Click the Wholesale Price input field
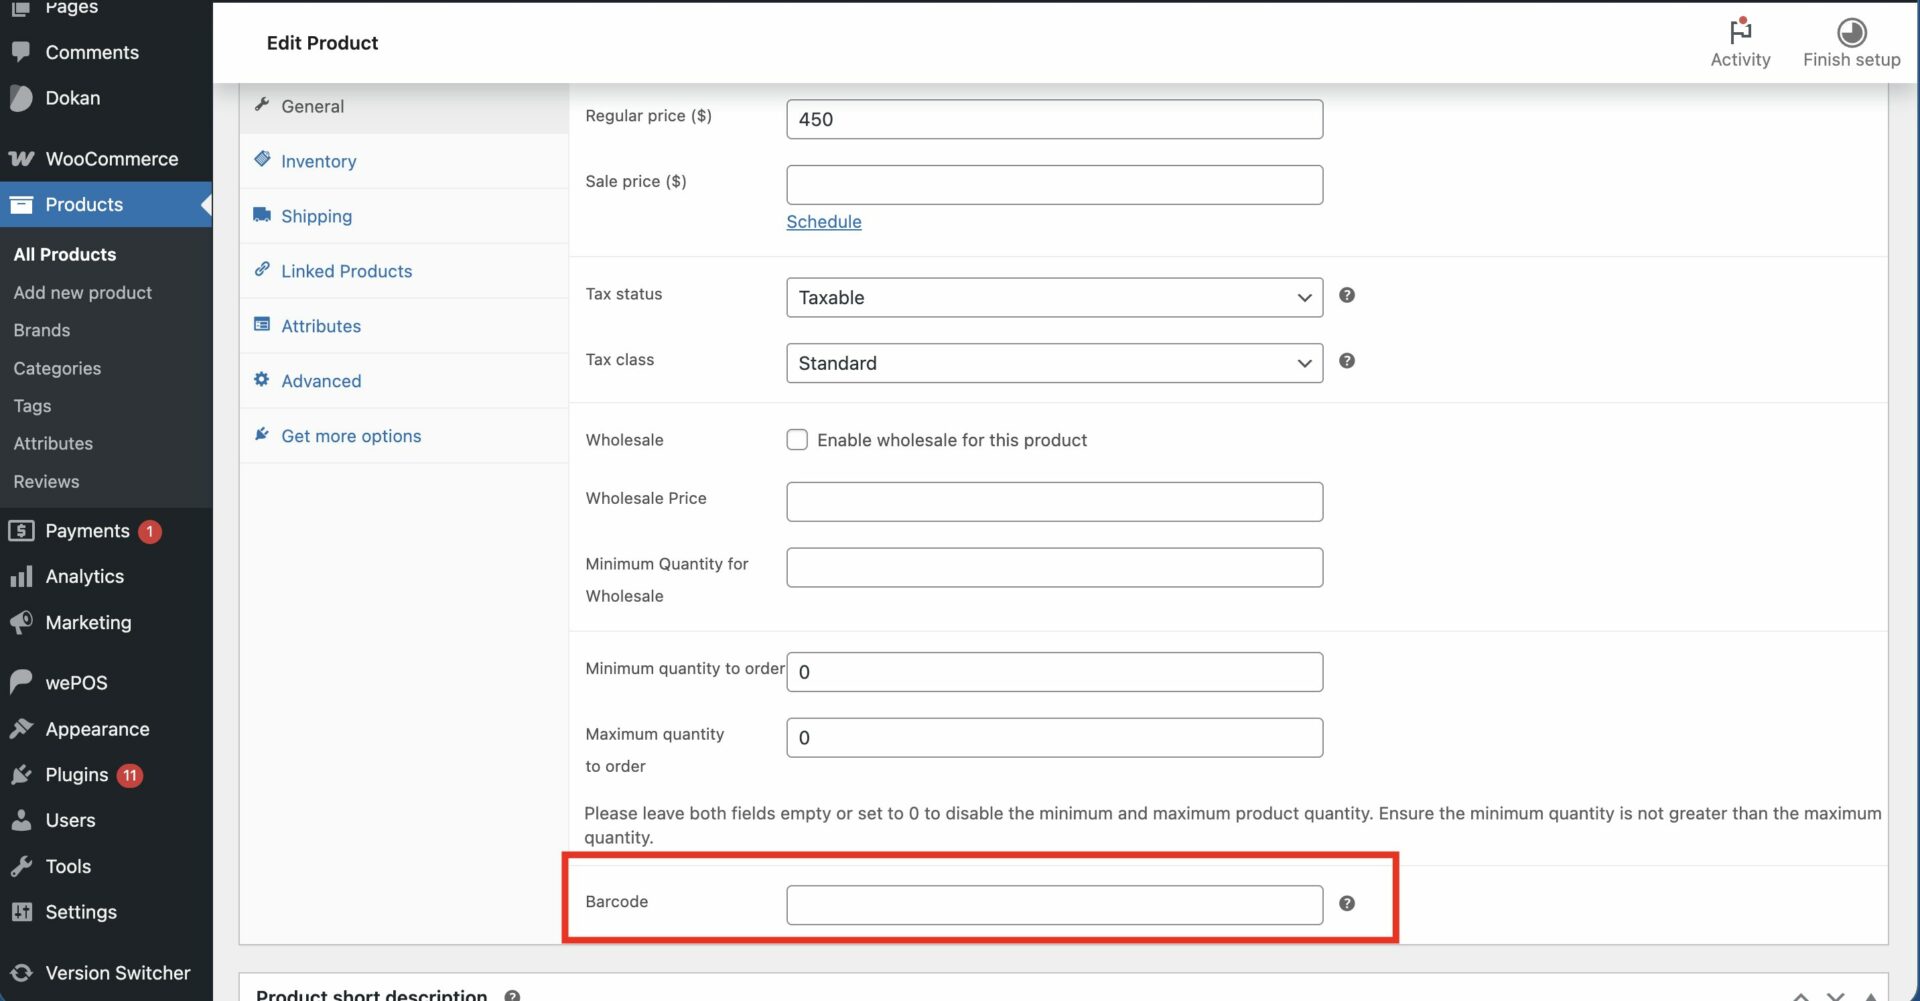1920x1001 pixels. pos(1054,502)
